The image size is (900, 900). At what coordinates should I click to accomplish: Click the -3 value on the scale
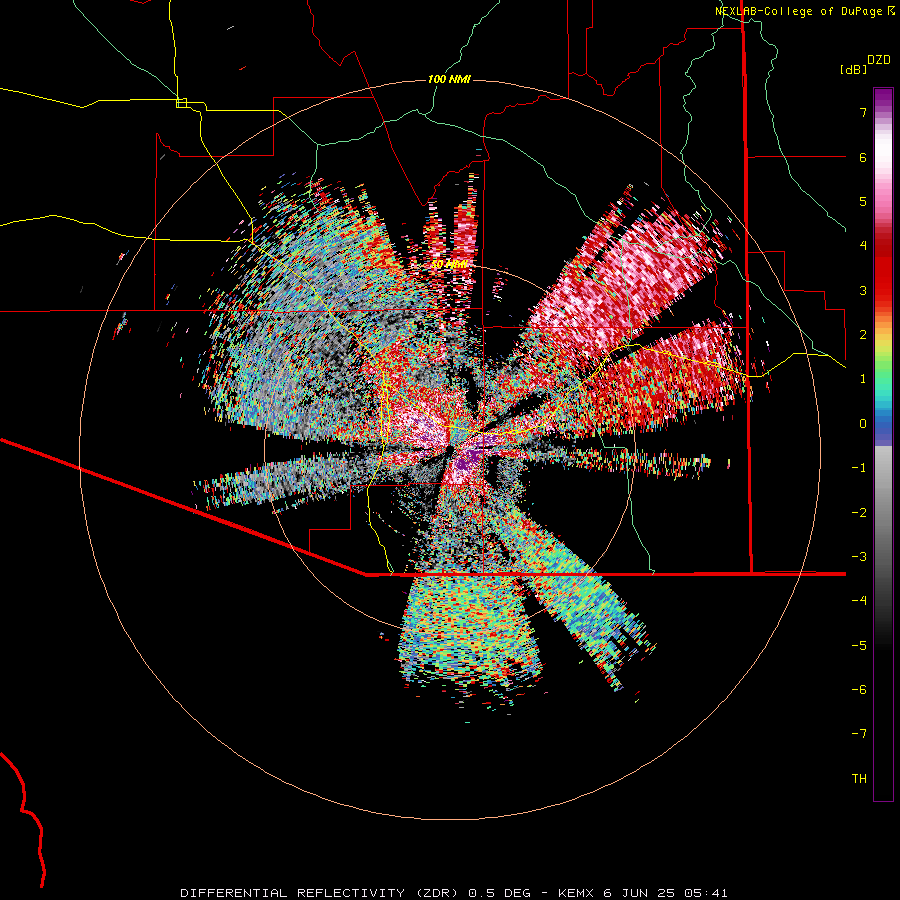coord(859,557)
